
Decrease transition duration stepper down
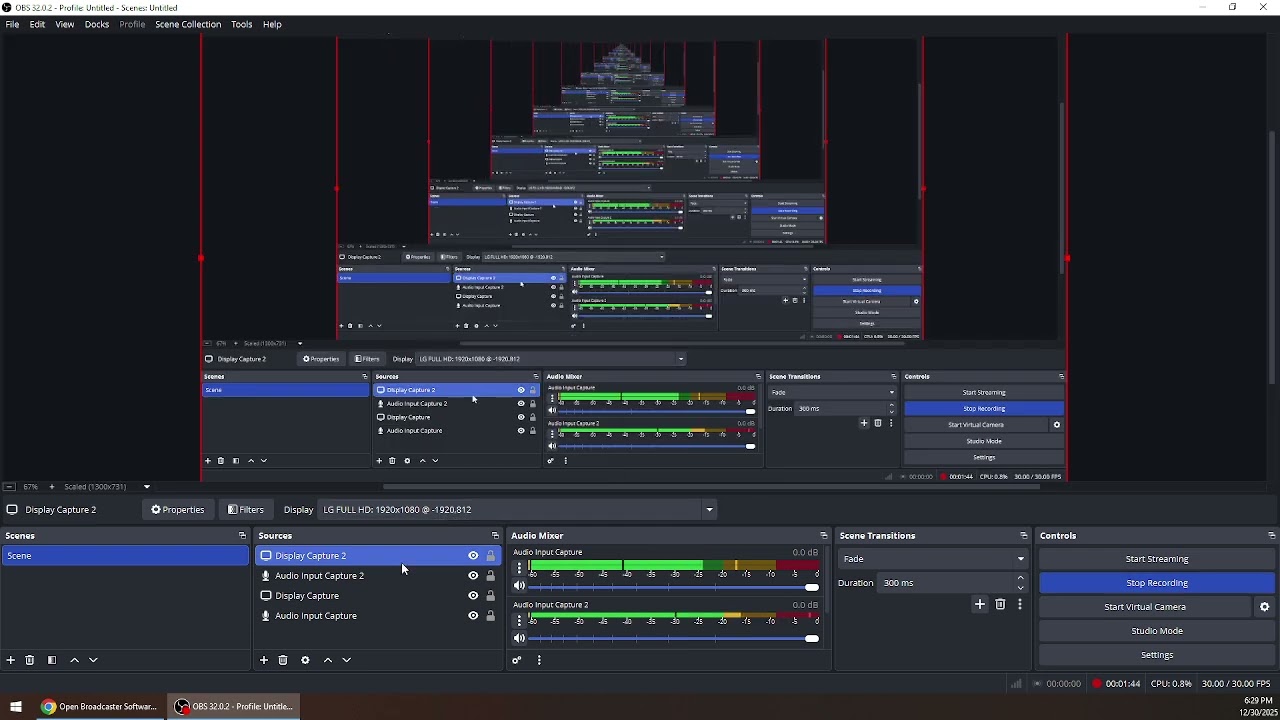tap(1020, 588)
